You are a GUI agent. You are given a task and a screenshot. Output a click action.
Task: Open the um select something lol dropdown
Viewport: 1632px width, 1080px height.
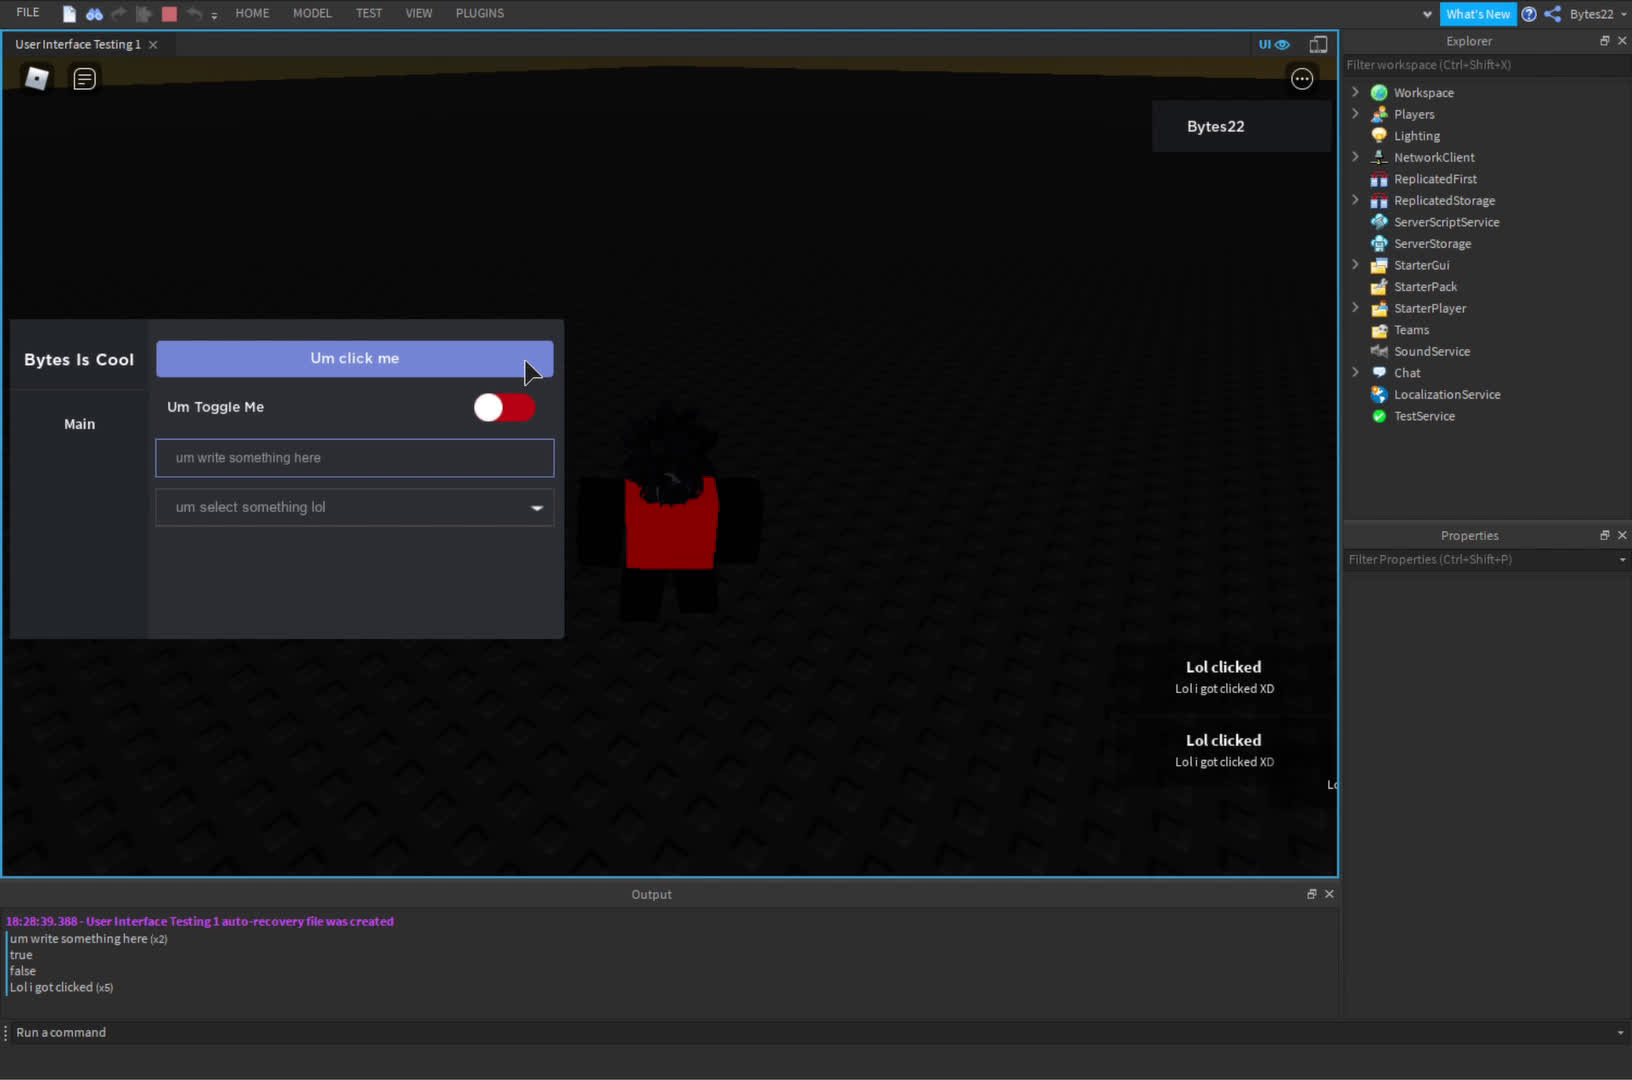pyautogui.click(x=354, y=507)
